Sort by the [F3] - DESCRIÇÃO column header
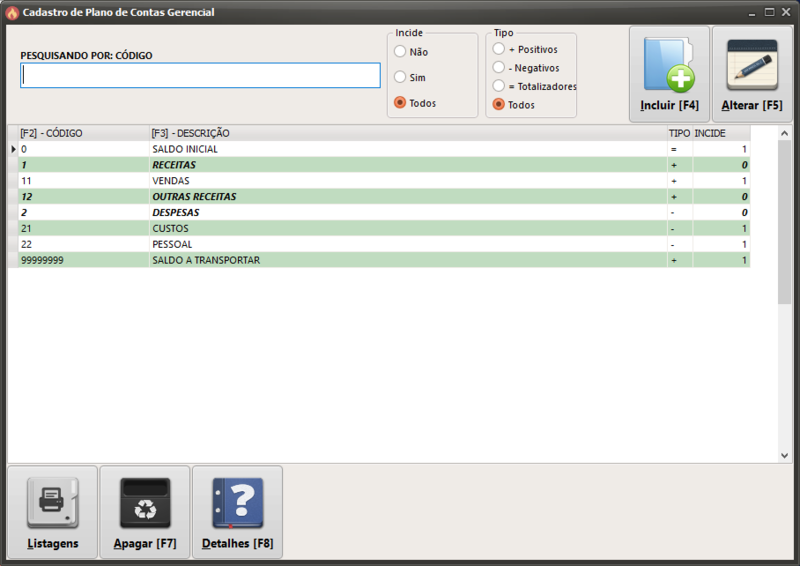 [408, 133]
